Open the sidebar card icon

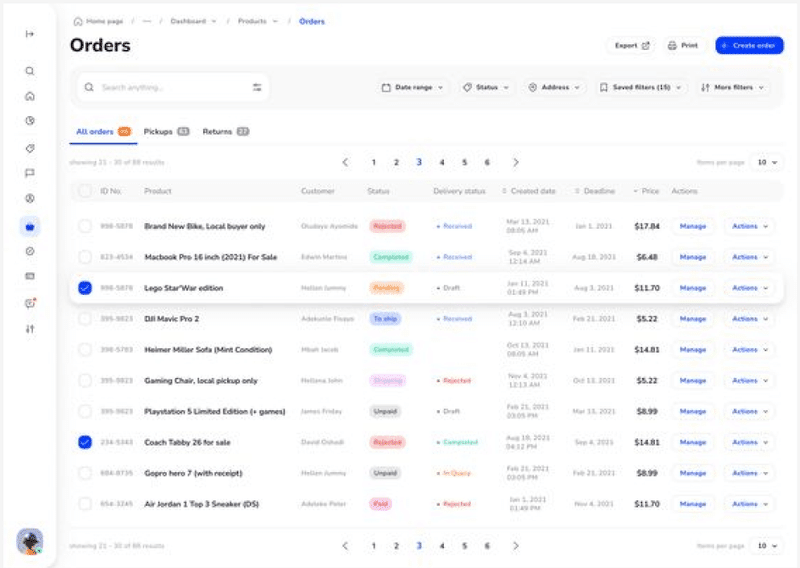(30, 276)
